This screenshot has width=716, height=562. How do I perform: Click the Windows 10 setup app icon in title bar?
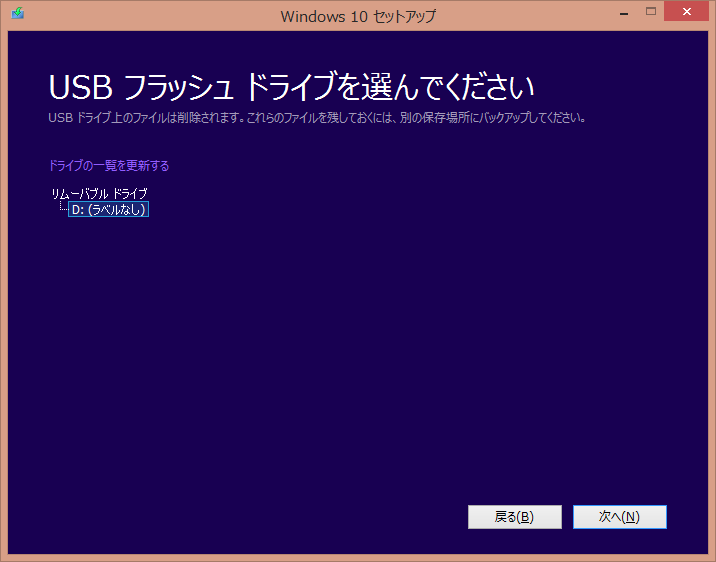coord(17,13)
